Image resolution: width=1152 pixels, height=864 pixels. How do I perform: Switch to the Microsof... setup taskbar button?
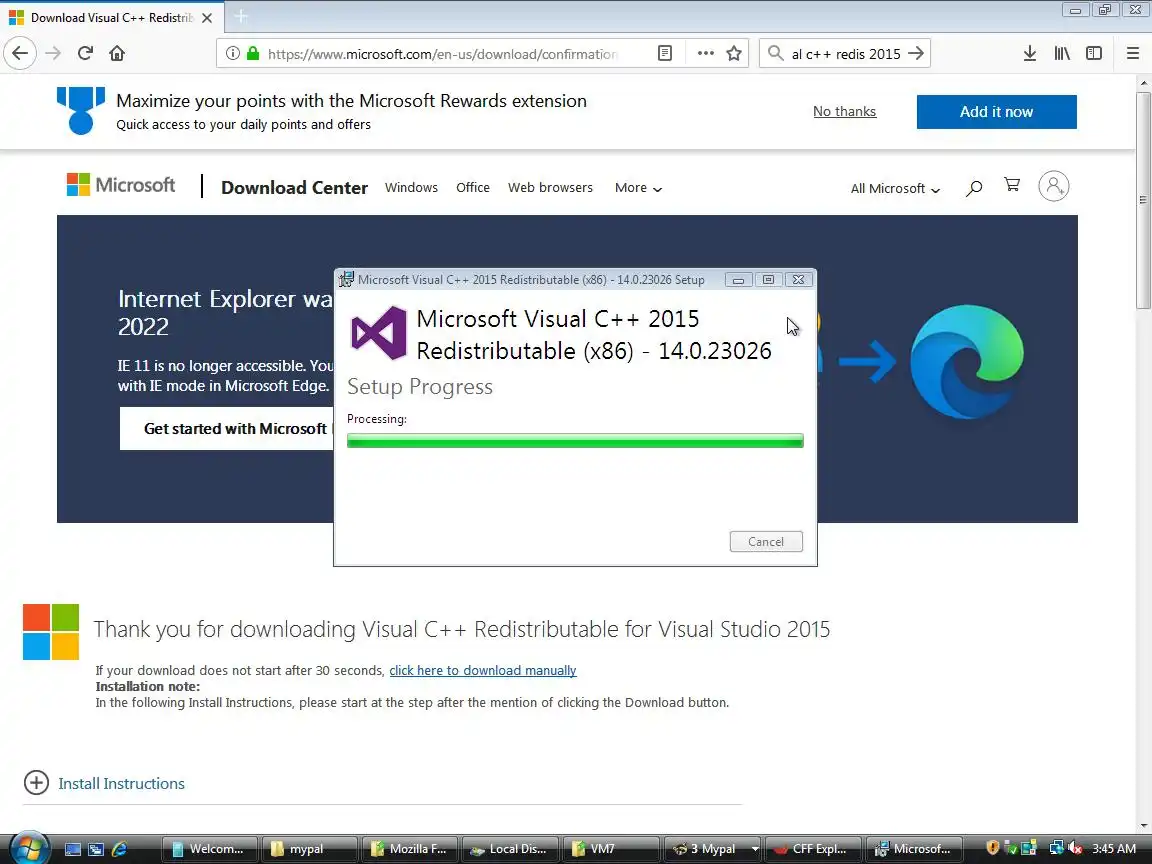pyautogui.click(x=914, y=849)
